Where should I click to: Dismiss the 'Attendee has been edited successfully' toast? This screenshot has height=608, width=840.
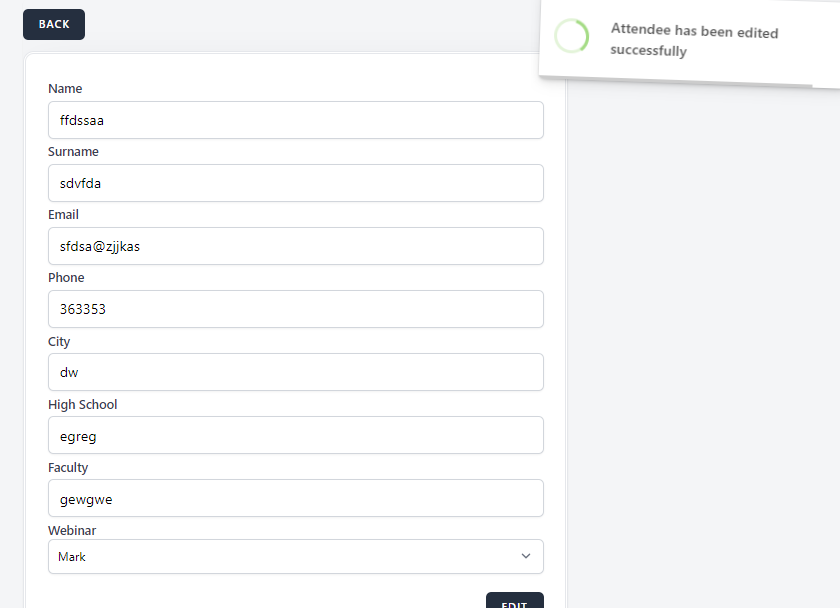coord(694,42)
